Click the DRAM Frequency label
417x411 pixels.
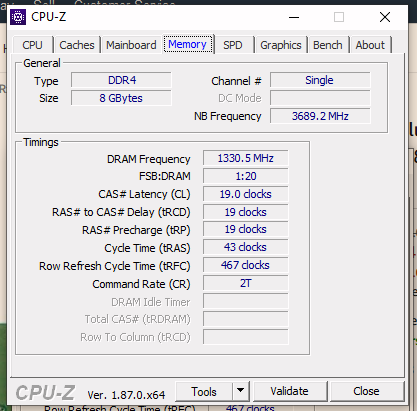click(x=149, y=159)
